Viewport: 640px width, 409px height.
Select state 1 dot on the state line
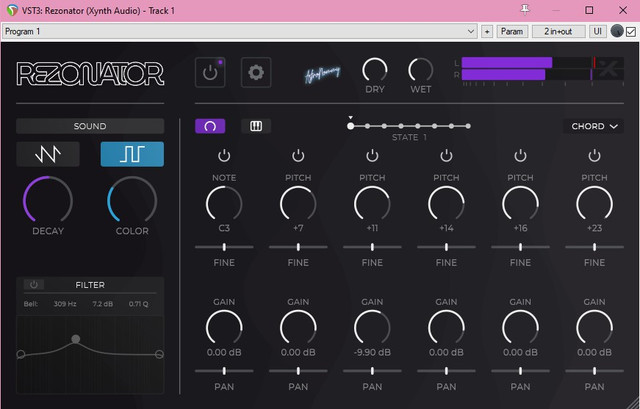click(351, 126)
